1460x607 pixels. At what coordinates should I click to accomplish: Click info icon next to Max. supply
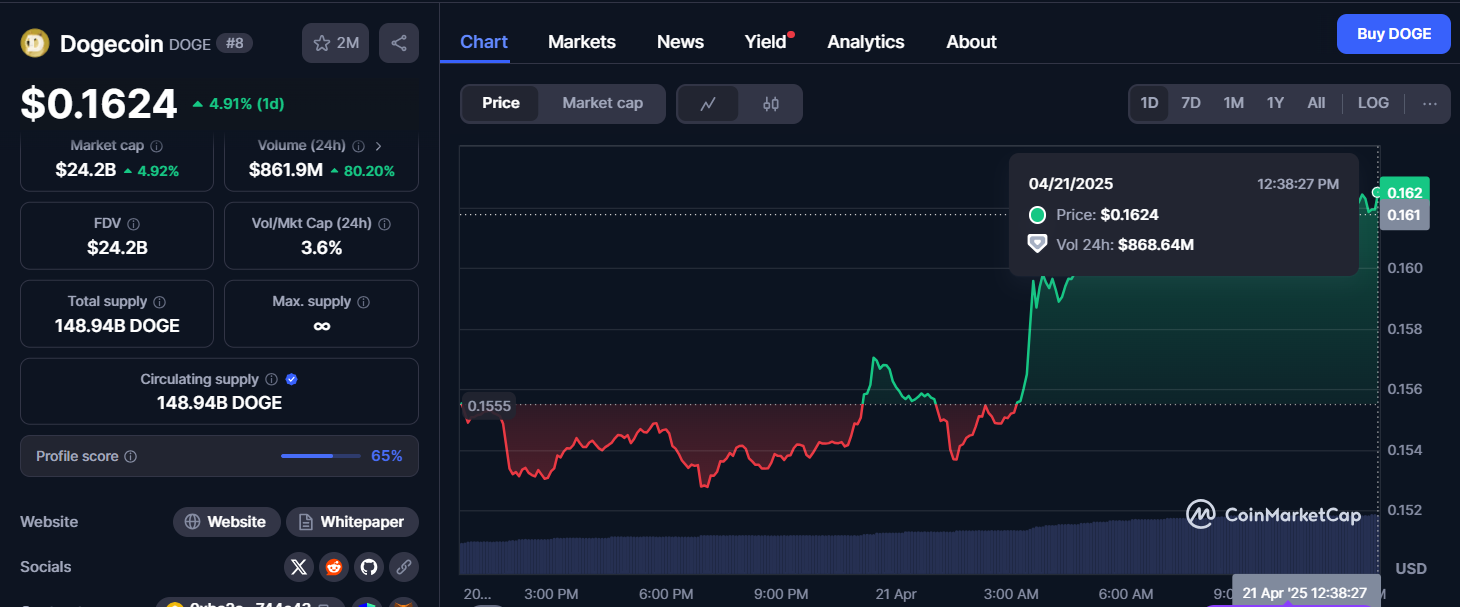click(363, 302)
